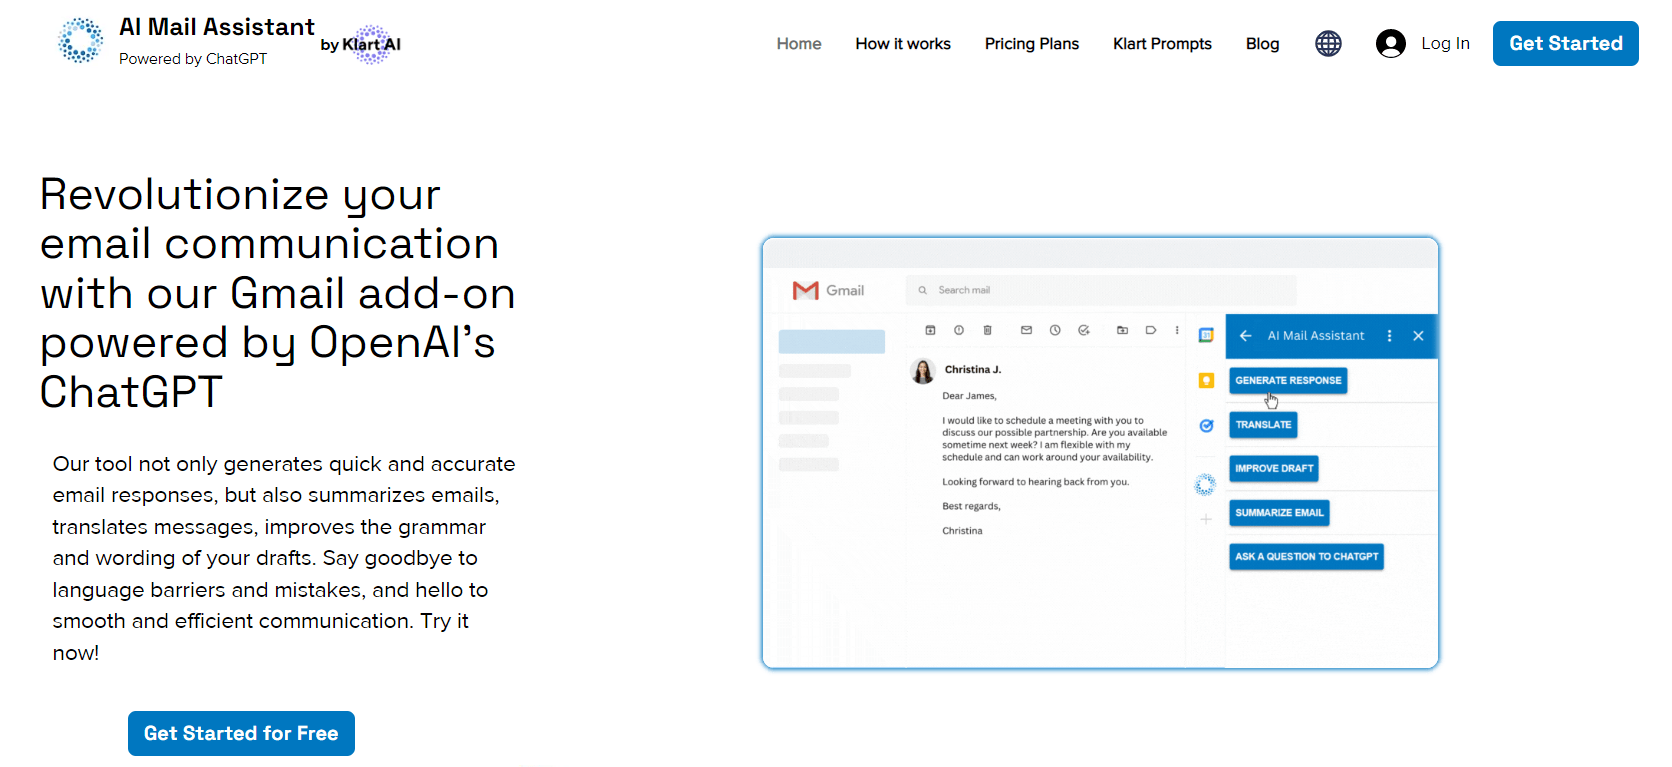Click the Klart AI logo

tap(361, 44)
